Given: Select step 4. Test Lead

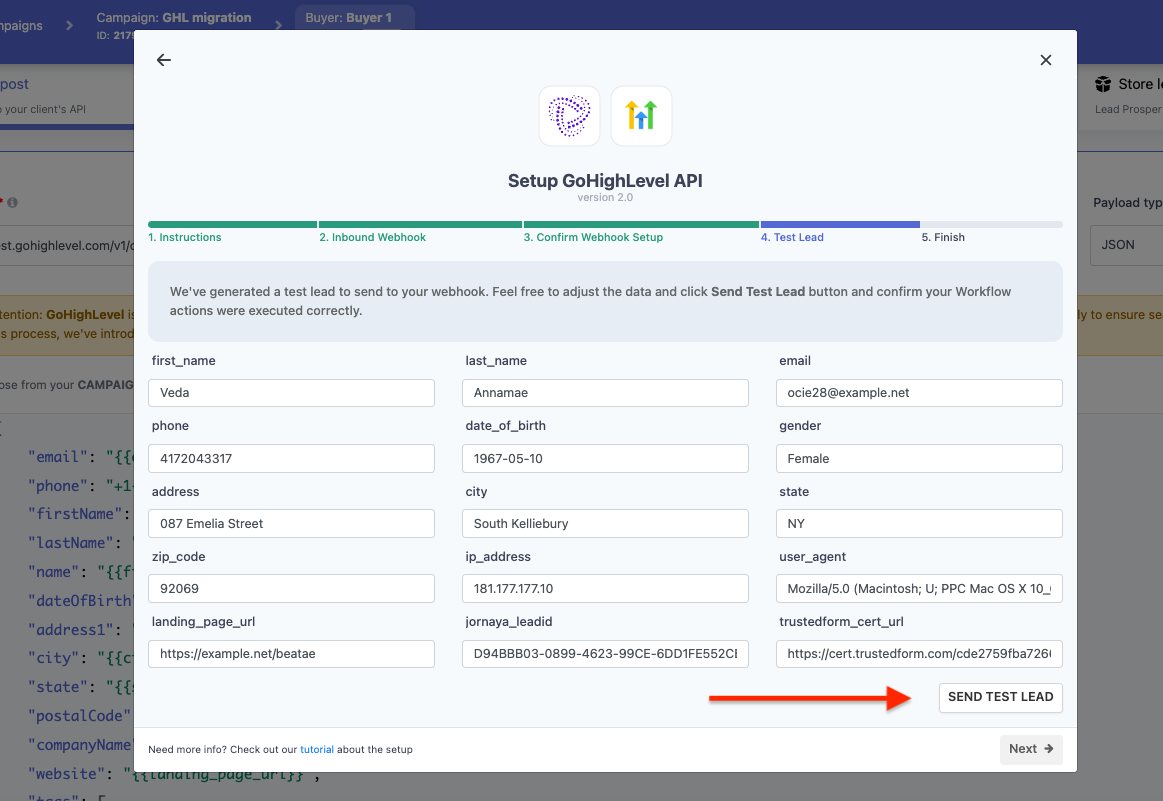Looking at the screenshot, I should click(x=792, y=237).
